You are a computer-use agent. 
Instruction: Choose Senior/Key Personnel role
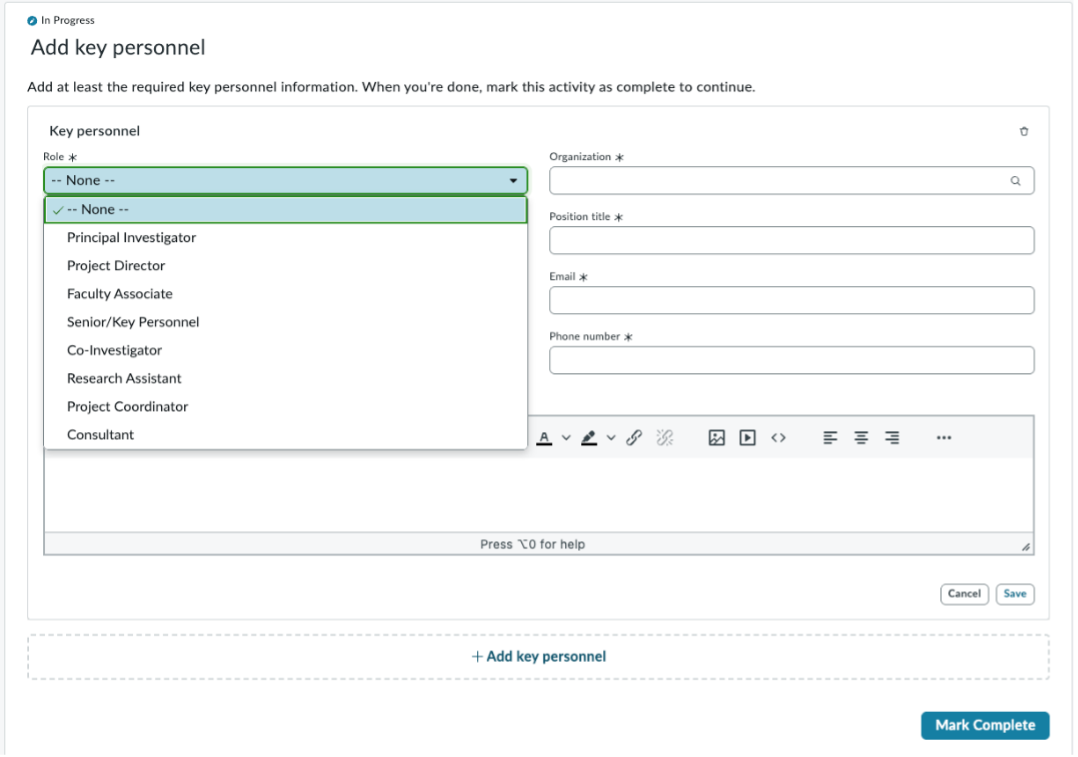[x=285, y=322]
